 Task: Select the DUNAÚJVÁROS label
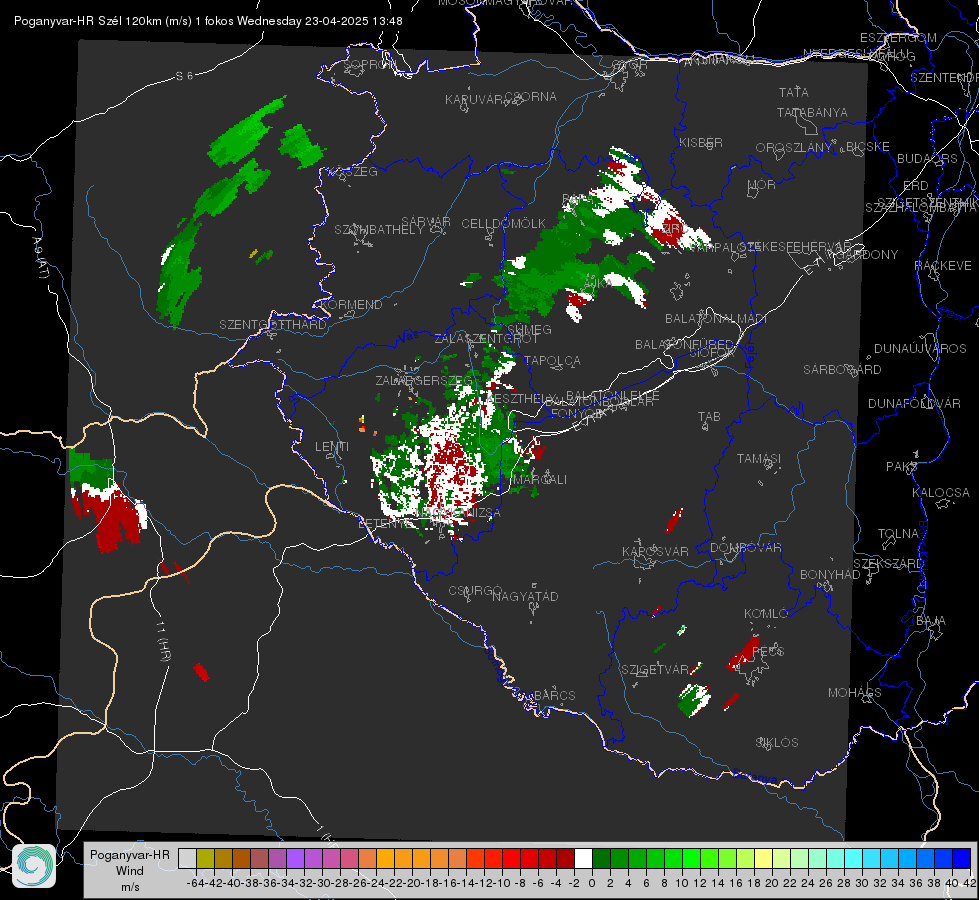pos(920,349)
